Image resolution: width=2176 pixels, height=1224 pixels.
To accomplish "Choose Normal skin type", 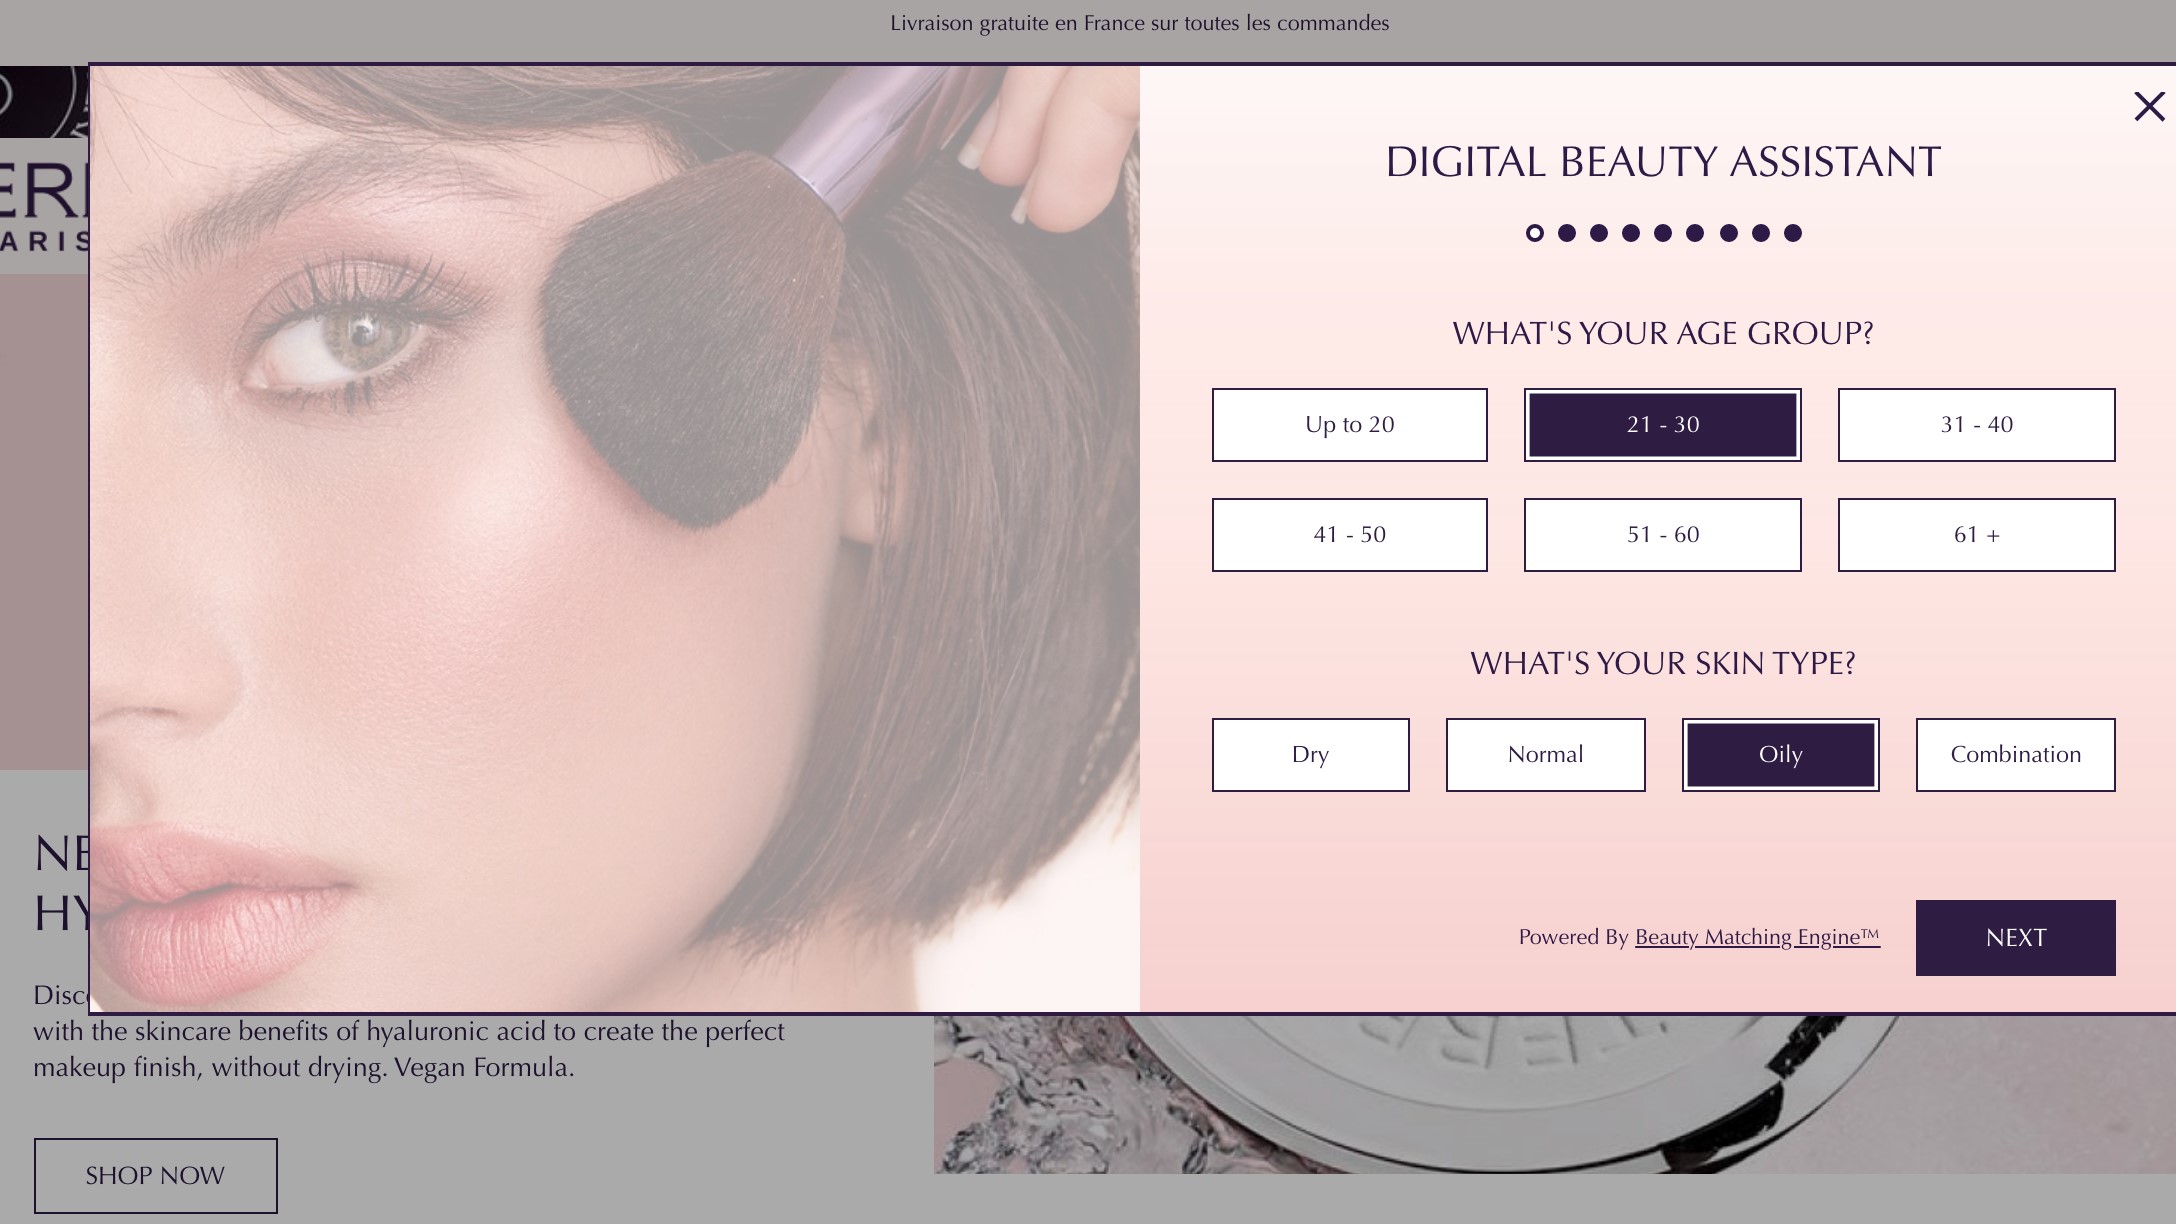I will pos(1545,755).
